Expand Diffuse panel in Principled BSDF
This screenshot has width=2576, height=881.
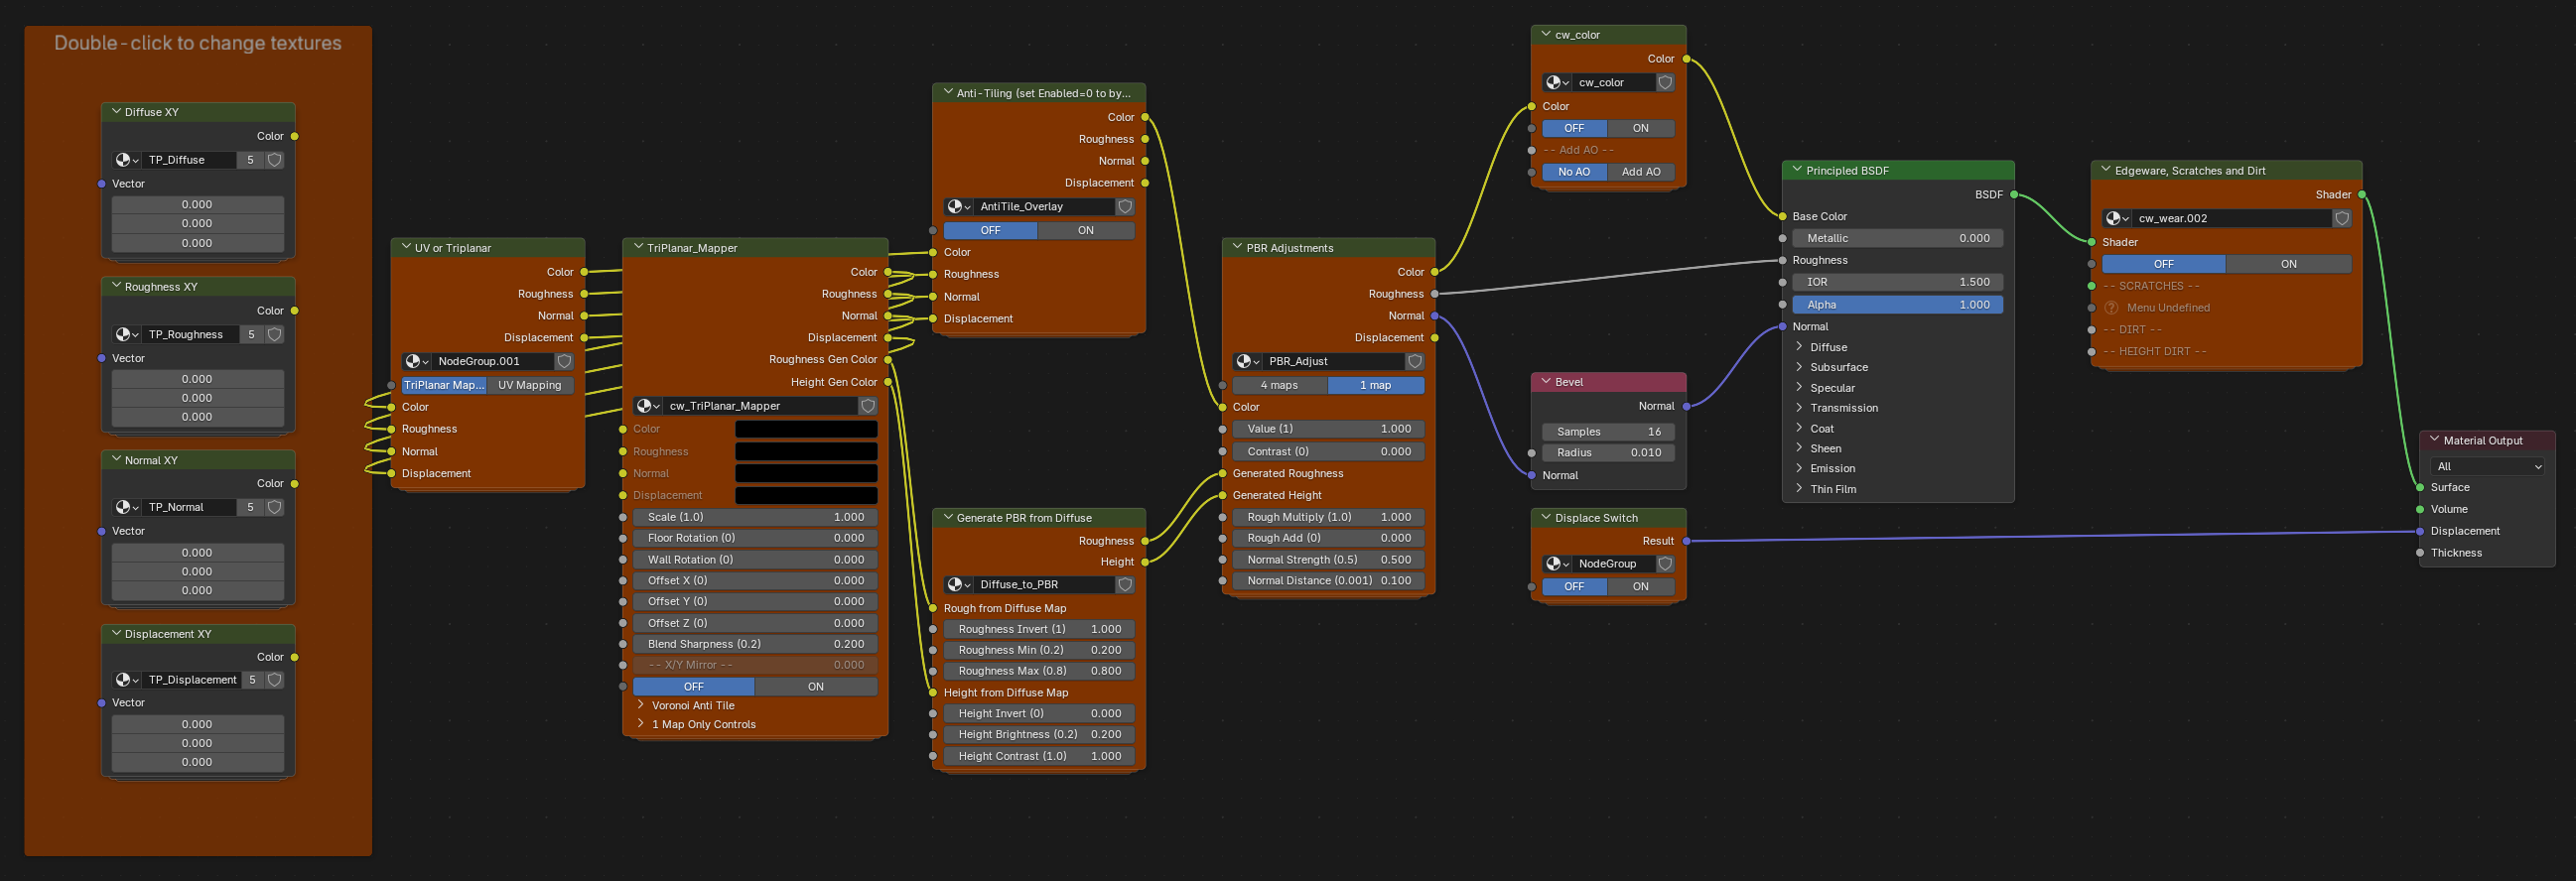tap(1799, 347)
